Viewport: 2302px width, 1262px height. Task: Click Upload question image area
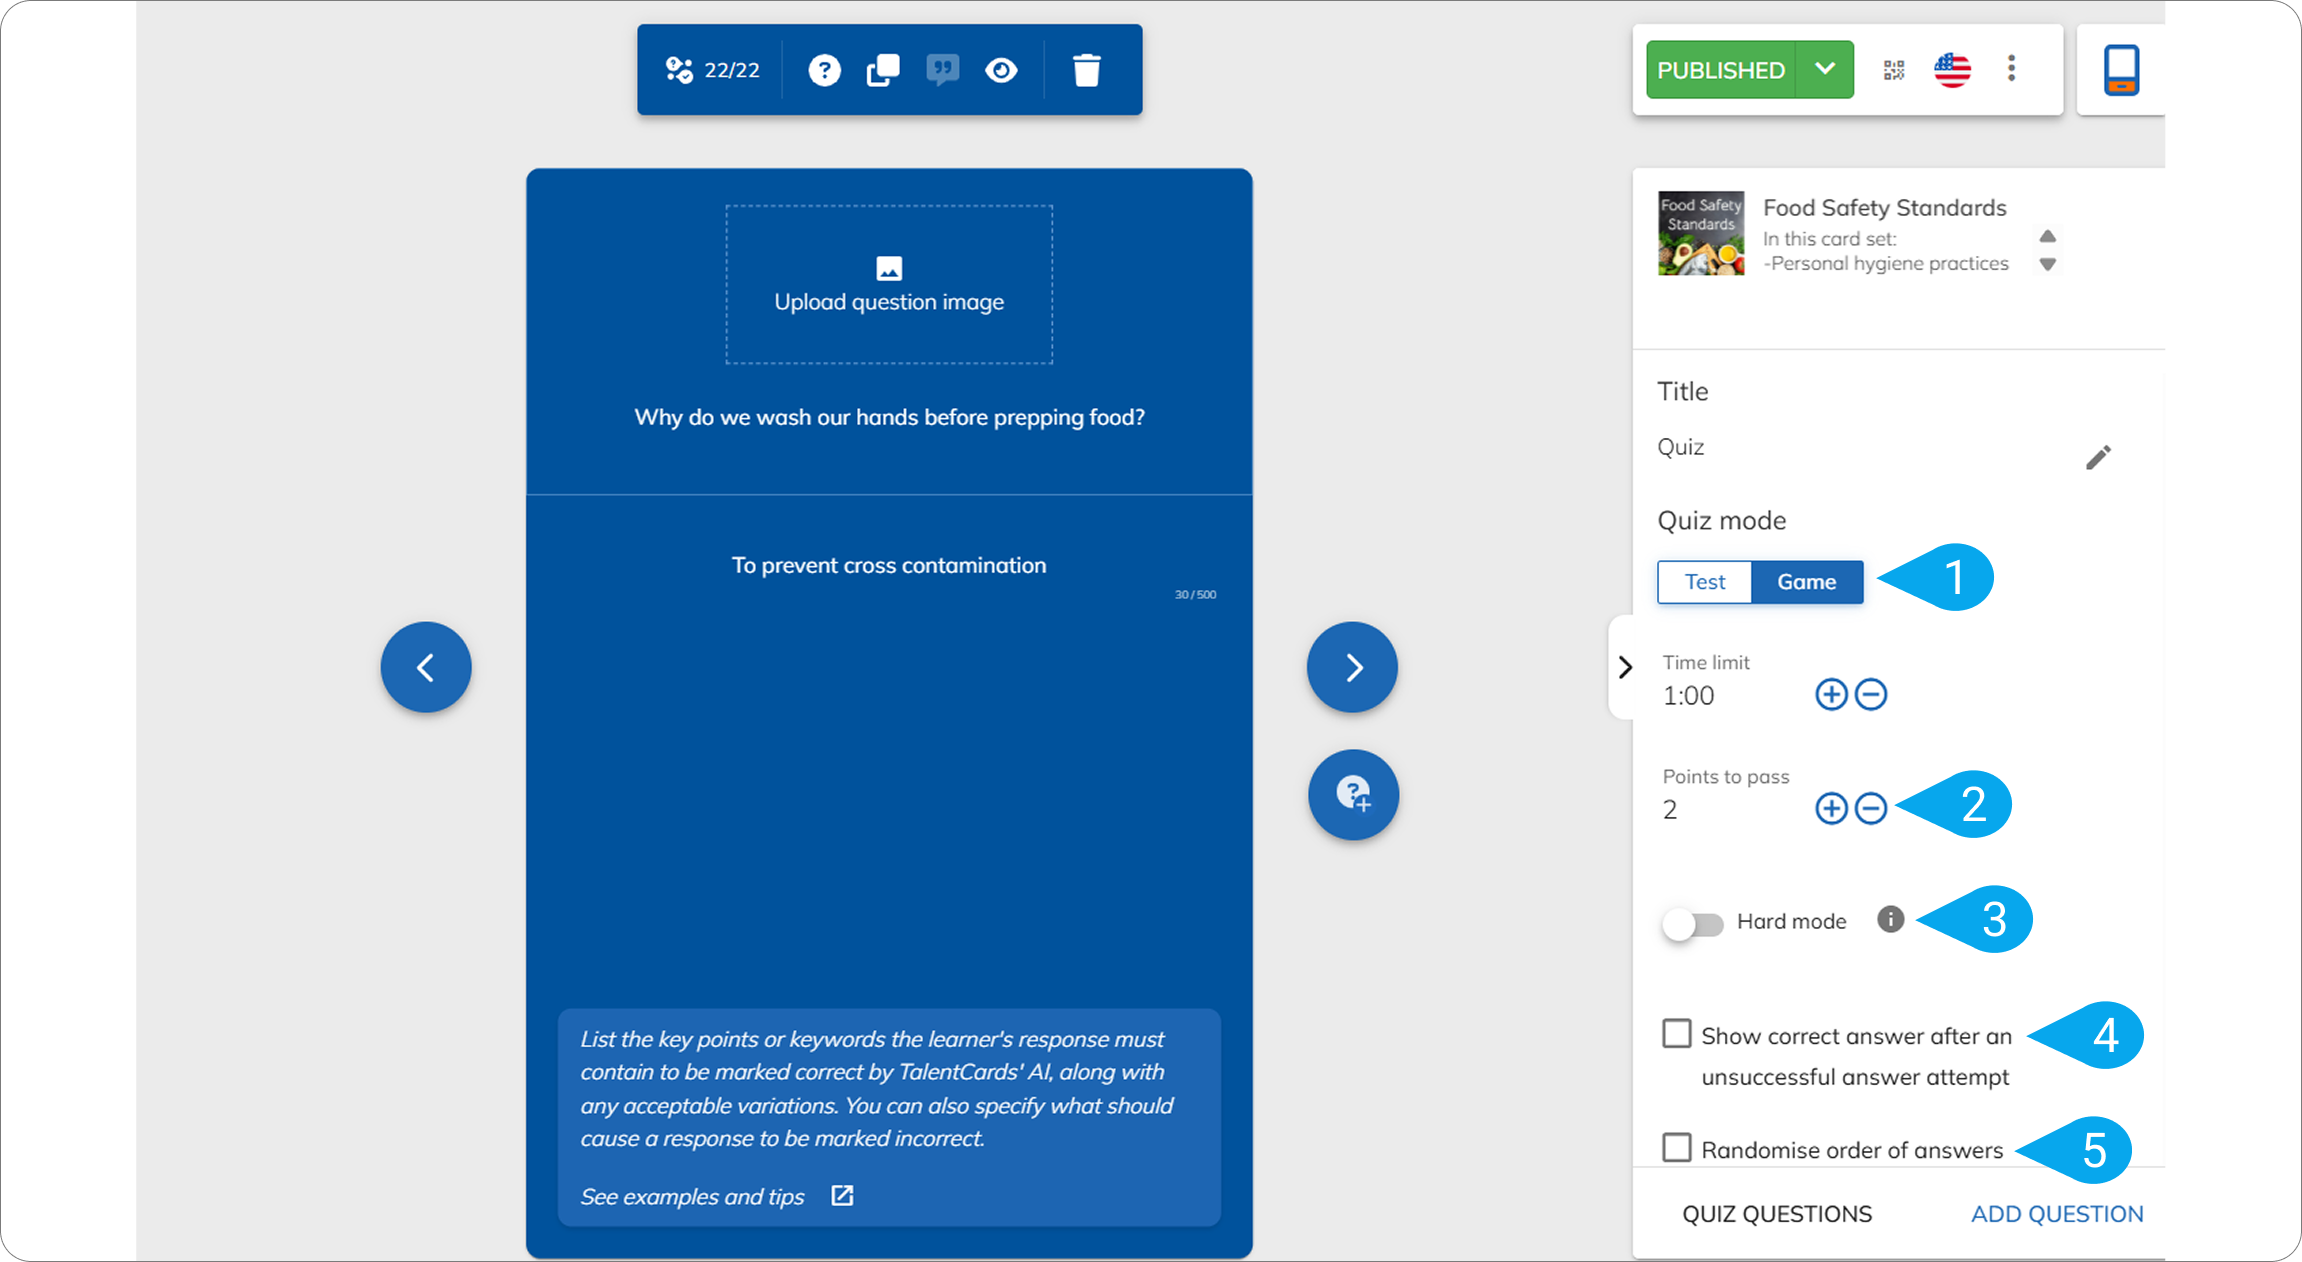click(x=889, y=285)
